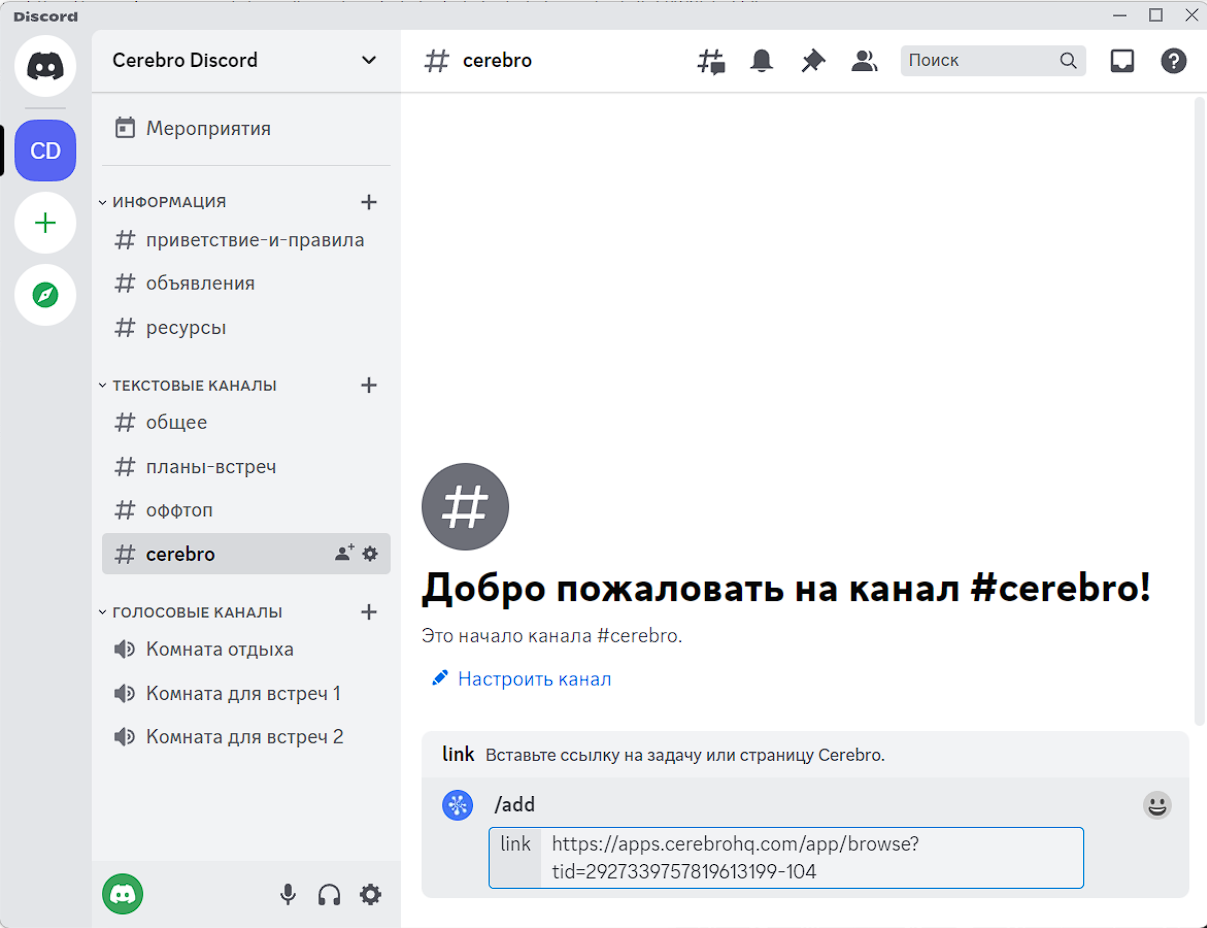Click the vertical chat scrollbar
Viewport: 1207px width, 928px height.
tap(1200, 410)
